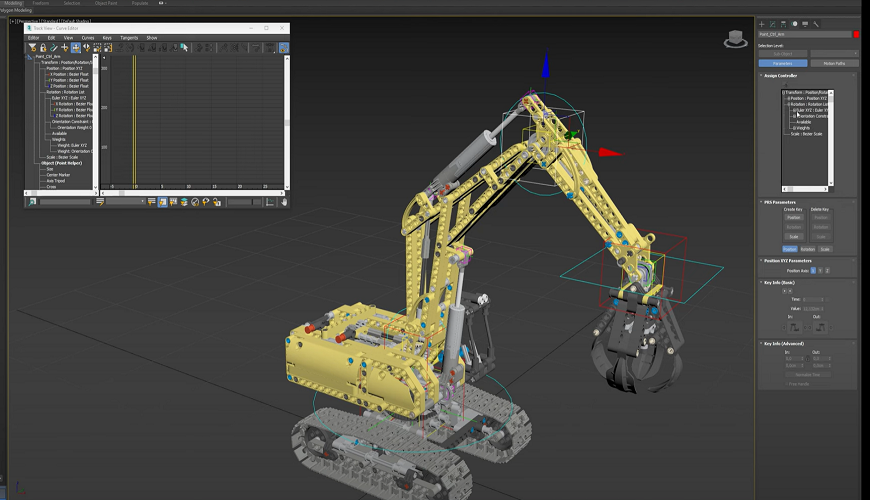The height and width of the screenshot is (500, 870).
Task: Select the Scale Values tool
Action: click(108, 48)
